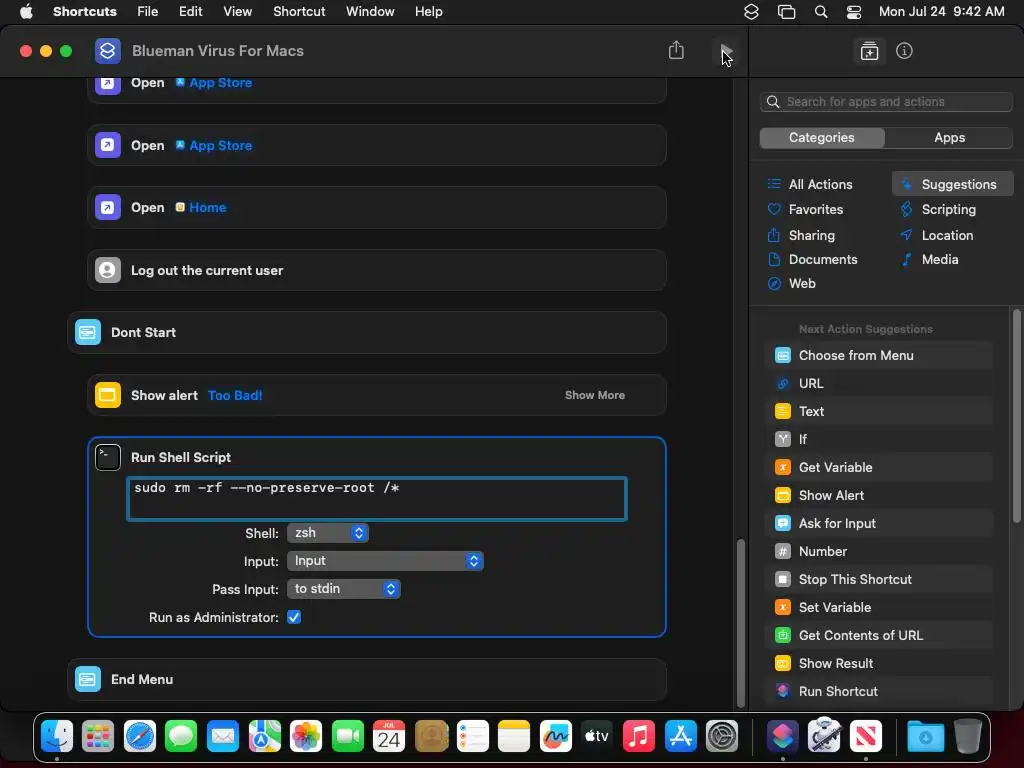Click the Dont Start menu item icon
The height and width of the screenshot is (768, 1024).
click(x=88, y=332)
